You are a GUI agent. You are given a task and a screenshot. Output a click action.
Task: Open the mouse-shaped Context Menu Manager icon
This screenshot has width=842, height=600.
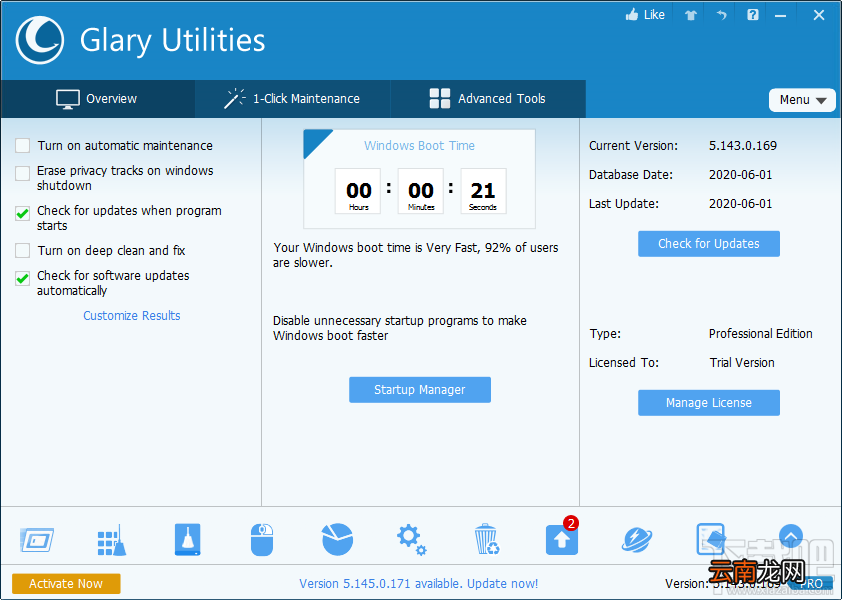pyautogui.click(x=262, y=540)
